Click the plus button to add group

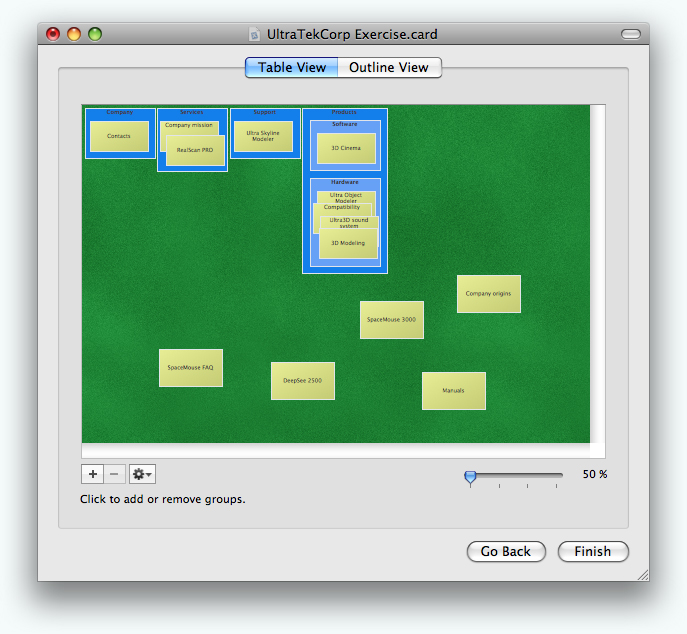[92, 474]
